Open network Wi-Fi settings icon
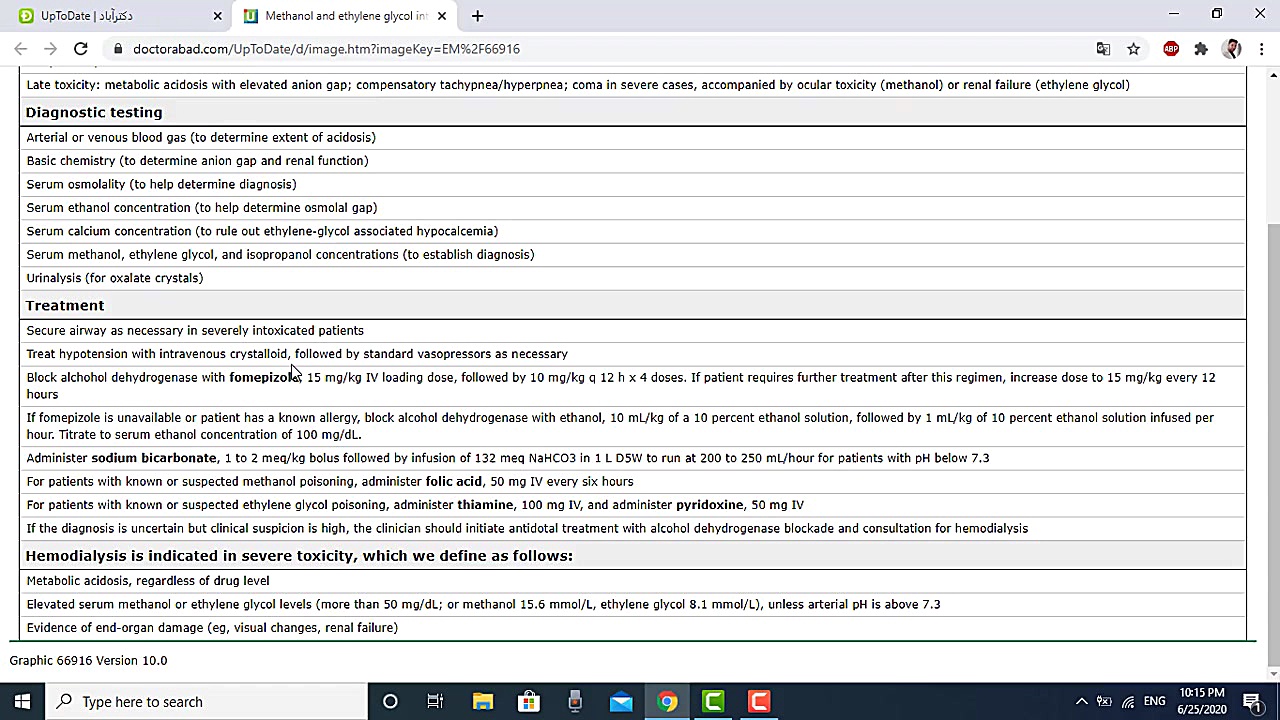This screenshot has height=720, width=1280. [x=1128, y=702]
